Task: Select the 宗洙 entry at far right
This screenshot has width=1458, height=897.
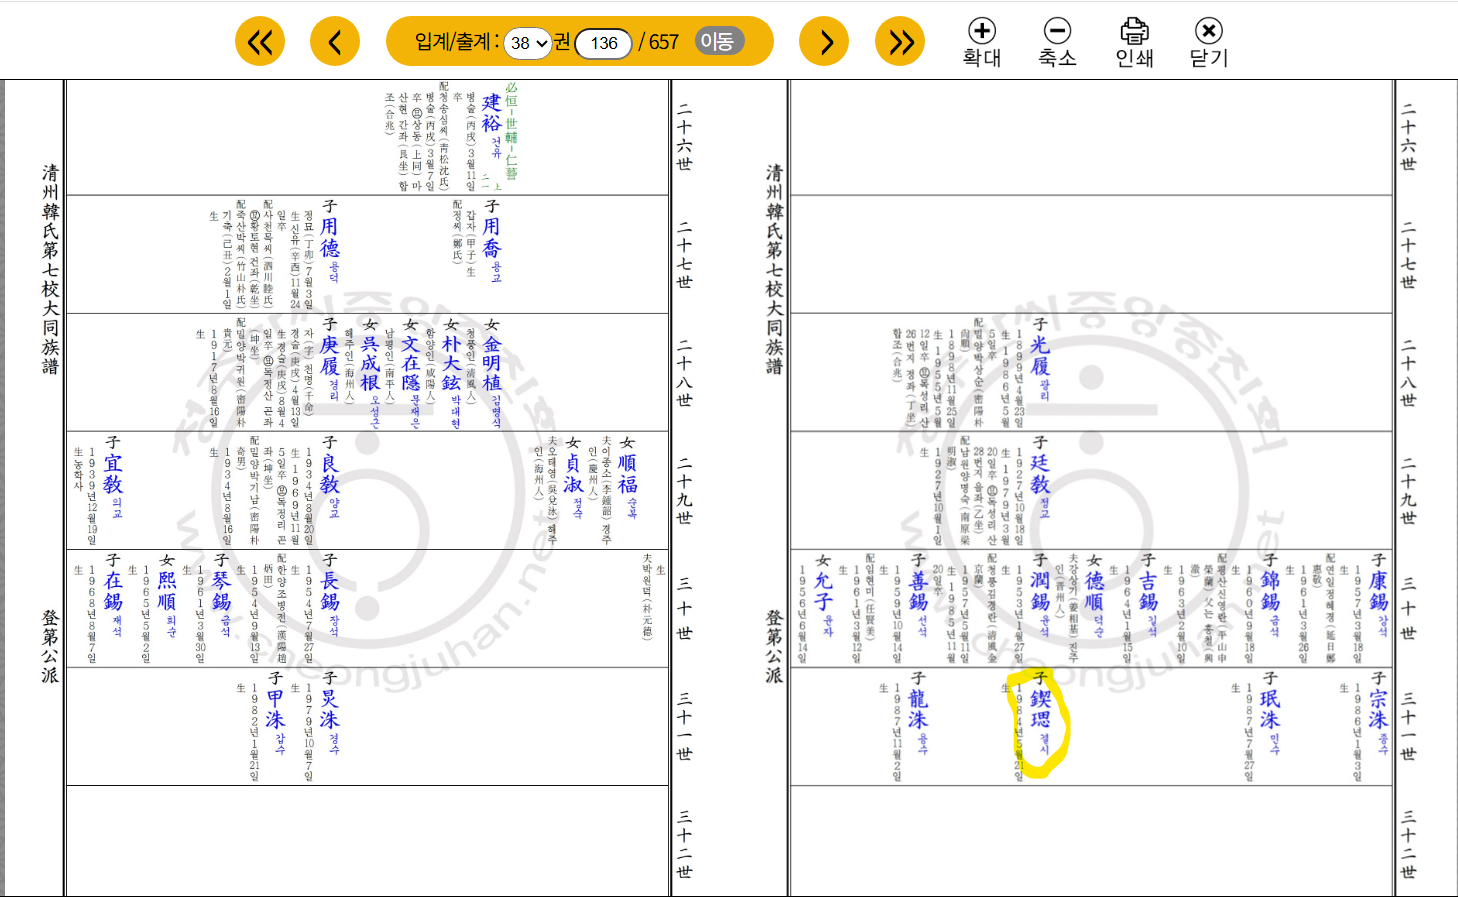Action: (x=1378, y=709)
